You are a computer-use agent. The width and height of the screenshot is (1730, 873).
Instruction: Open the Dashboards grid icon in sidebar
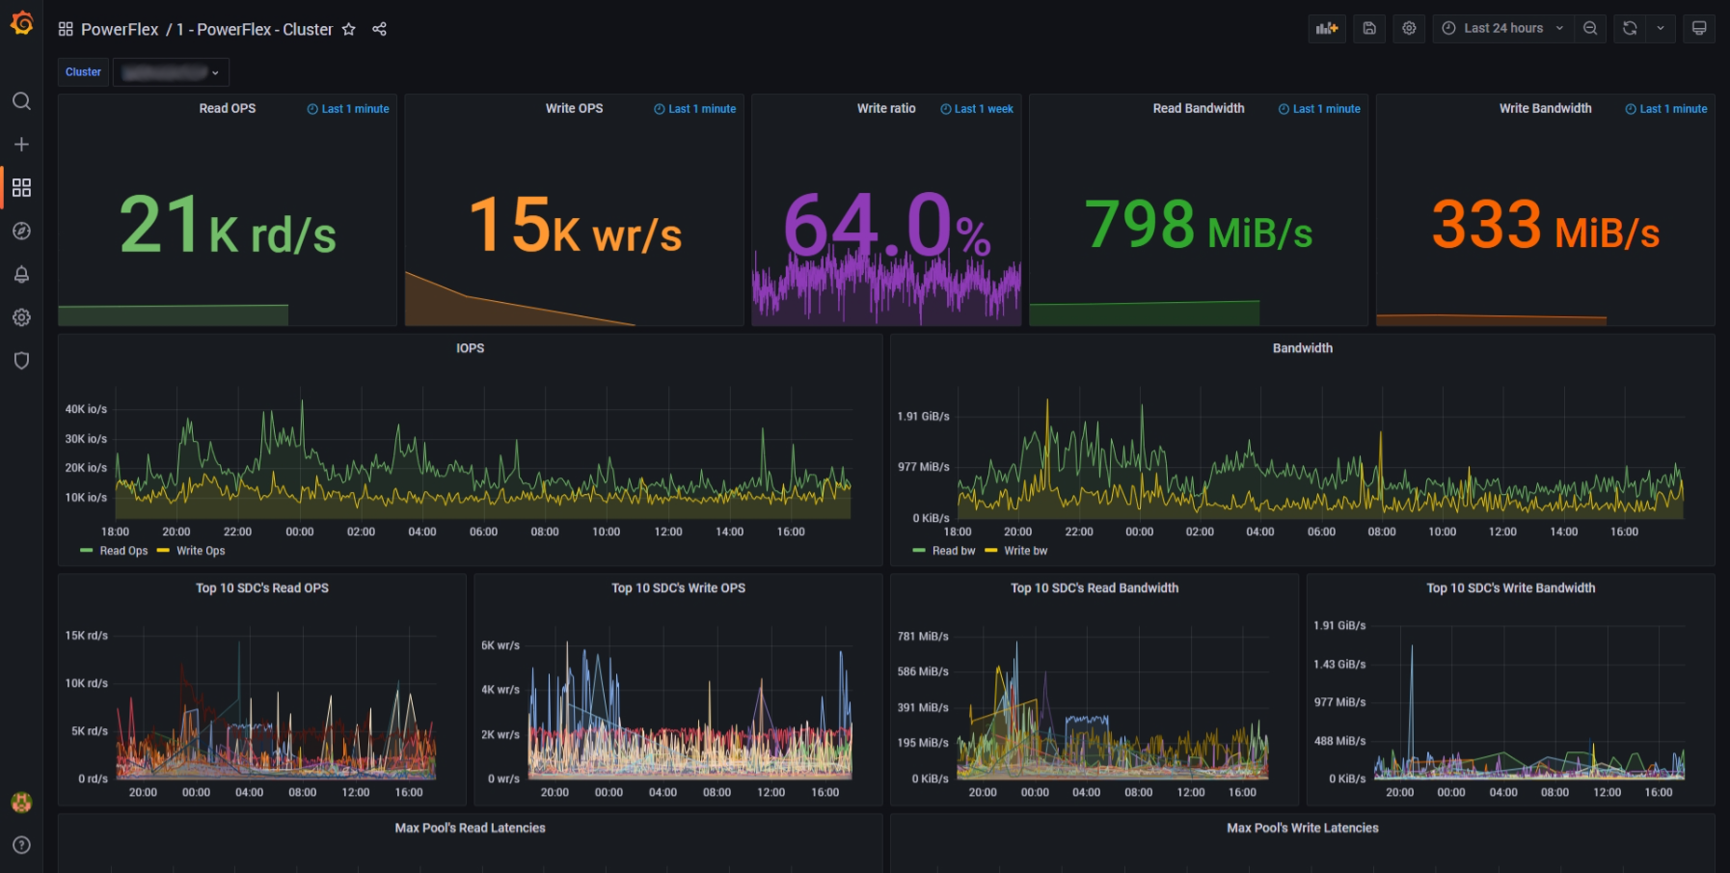point(21,188)
